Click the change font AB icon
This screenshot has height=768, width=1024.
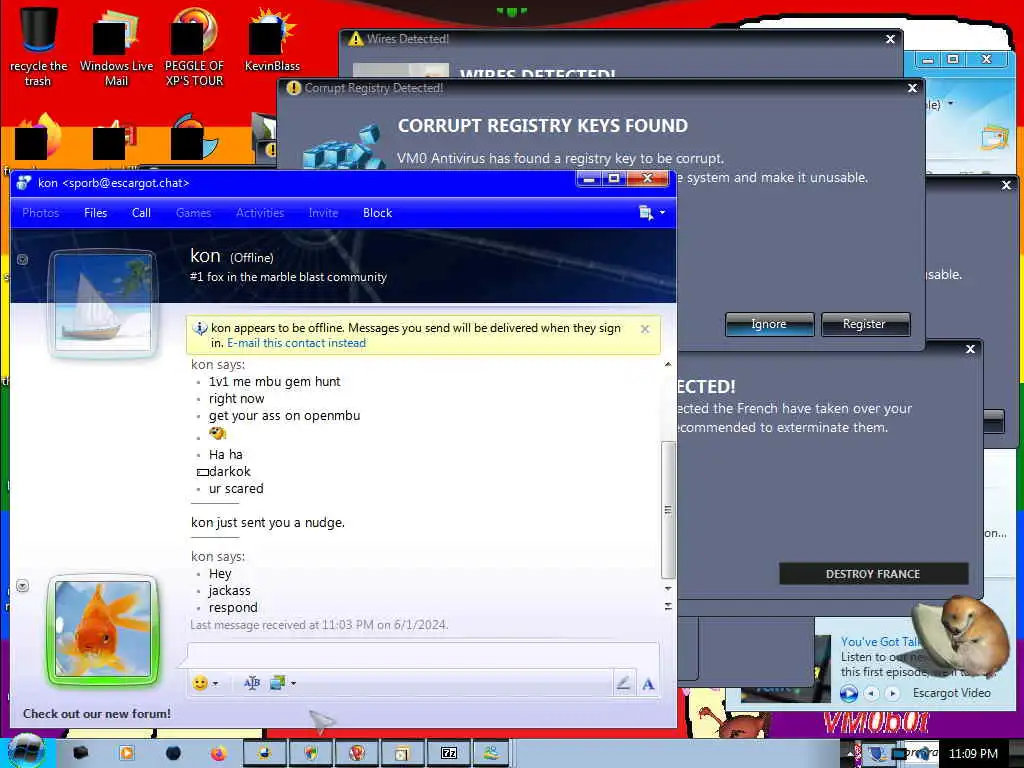point(252,683)
